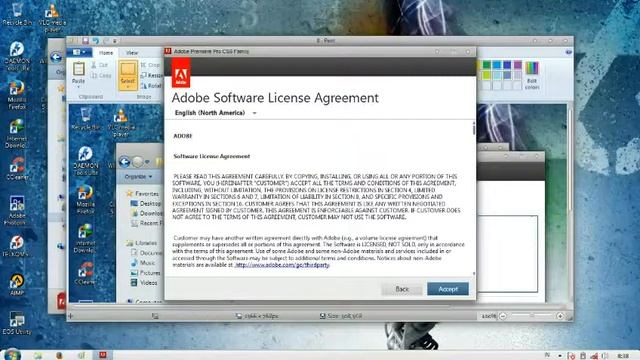
Task: Click the Back button in Adobe installer
Action: pyautogui.click(x=402, y=289)
